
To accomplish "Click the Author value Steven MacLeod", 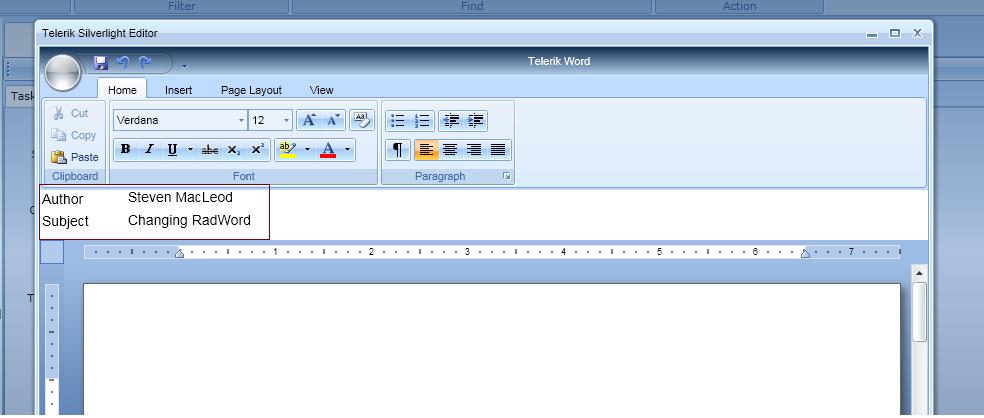I will click(180, 197).
